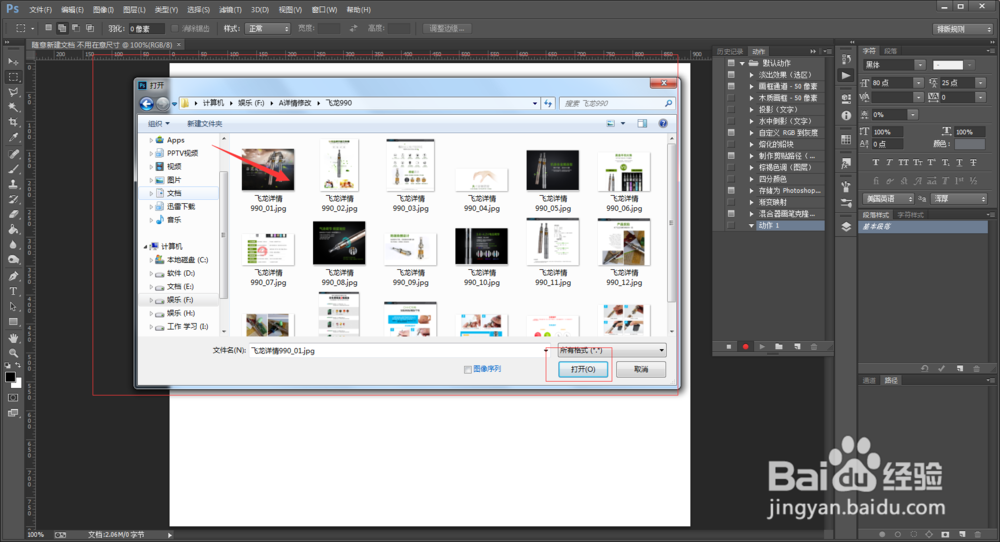Open the Help icon in Open dialog
The width and height of the screenshot is (1000, 542).
pos(663,124)
